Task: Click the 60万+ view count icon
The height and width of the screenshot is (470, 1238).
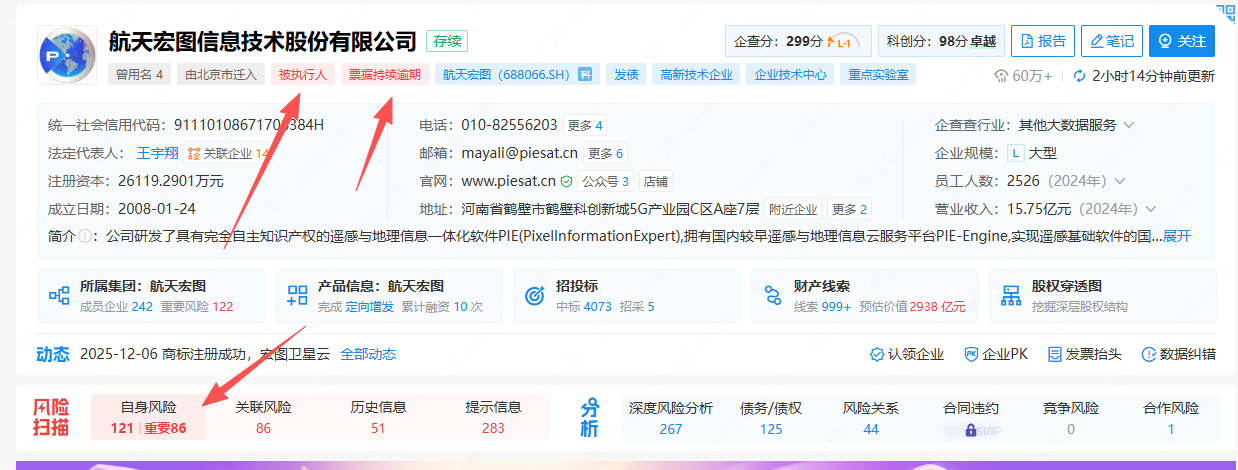Action: point(1001,75)
